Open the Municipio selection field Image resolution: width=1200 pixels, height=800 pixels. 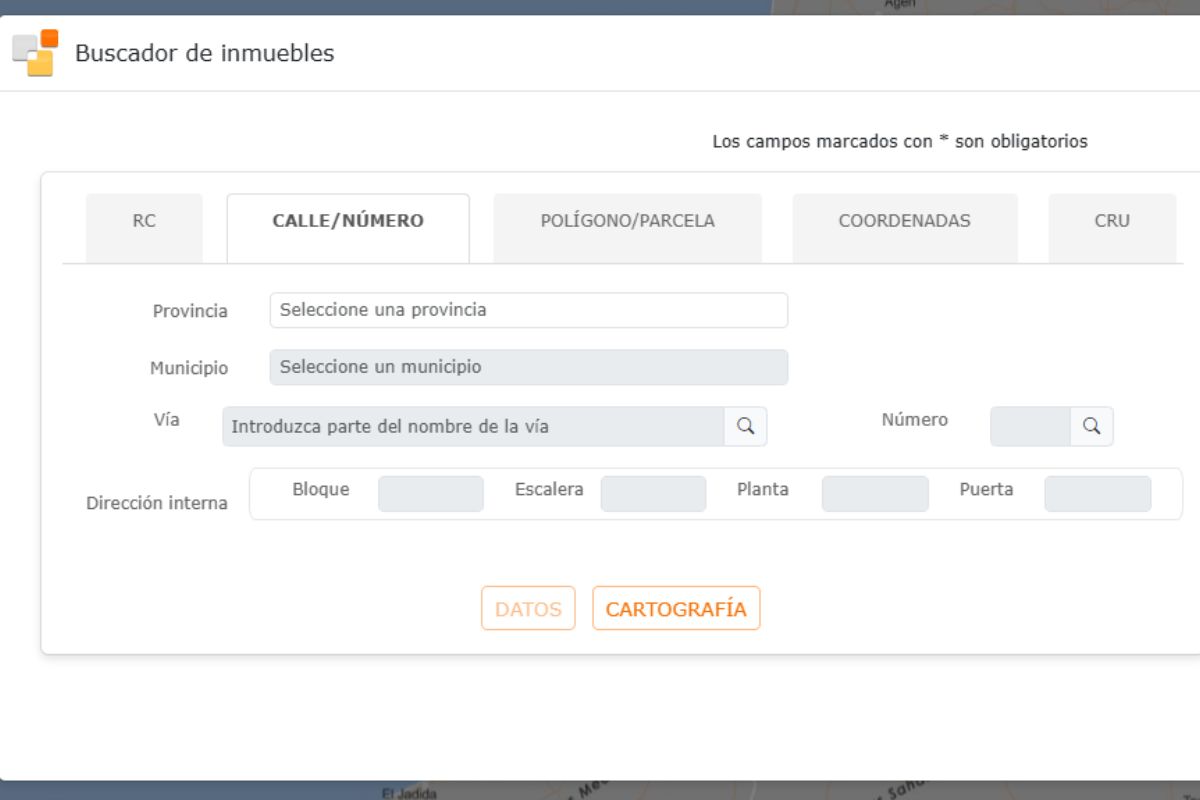(529, 367)
